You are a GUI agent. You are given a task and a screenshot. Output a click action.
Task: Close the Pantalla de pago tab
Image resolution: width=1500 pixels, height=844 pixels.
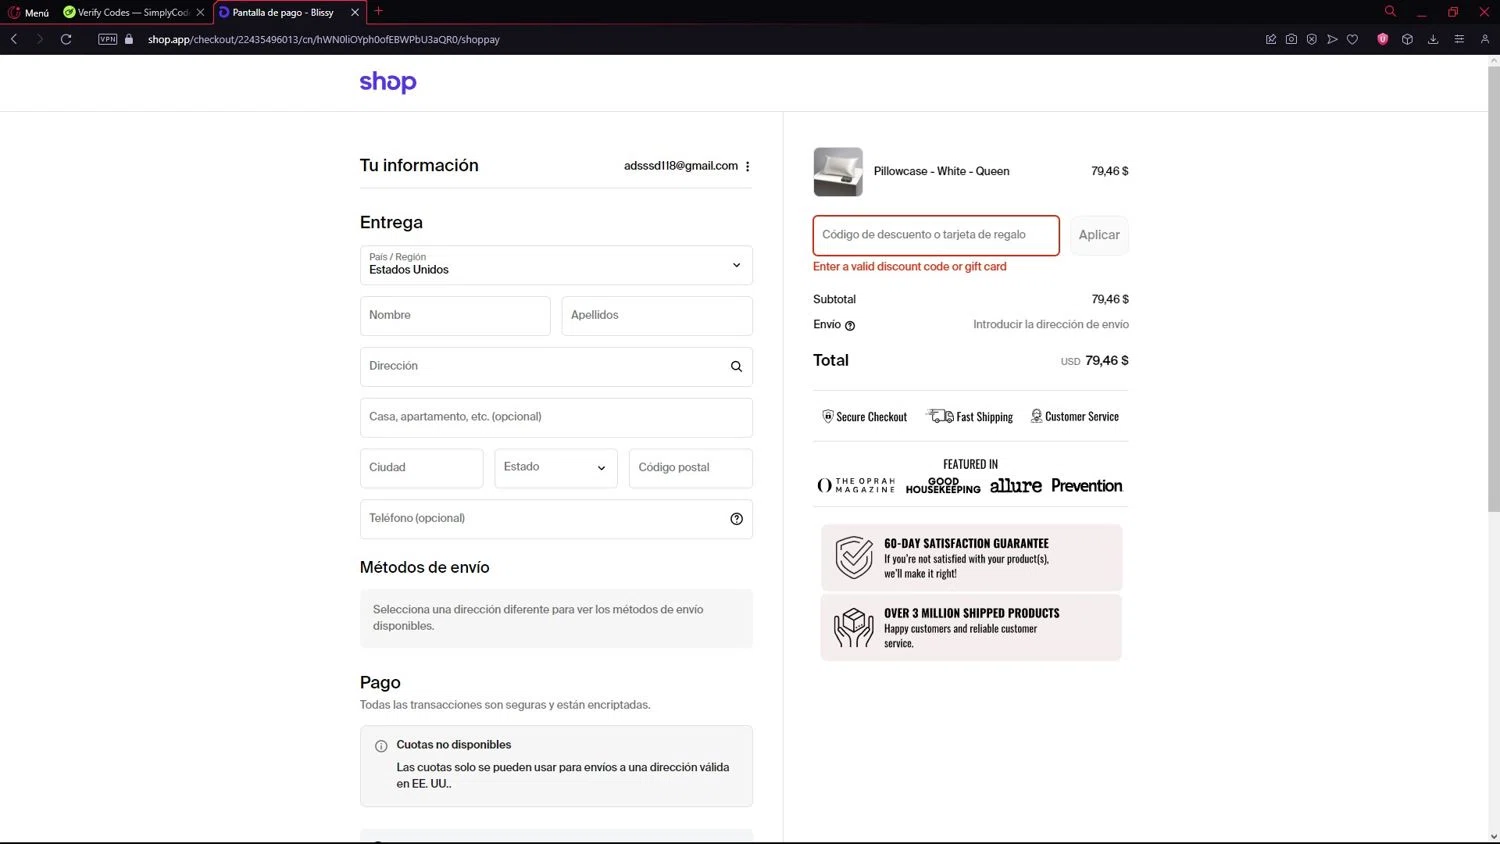[x=355, y=12]
